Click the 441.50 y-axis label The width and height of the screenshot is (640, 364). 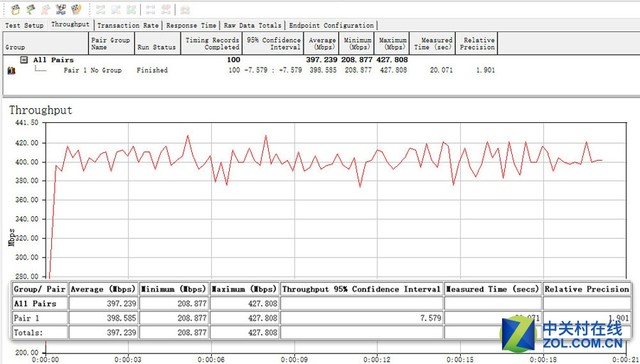28,122
